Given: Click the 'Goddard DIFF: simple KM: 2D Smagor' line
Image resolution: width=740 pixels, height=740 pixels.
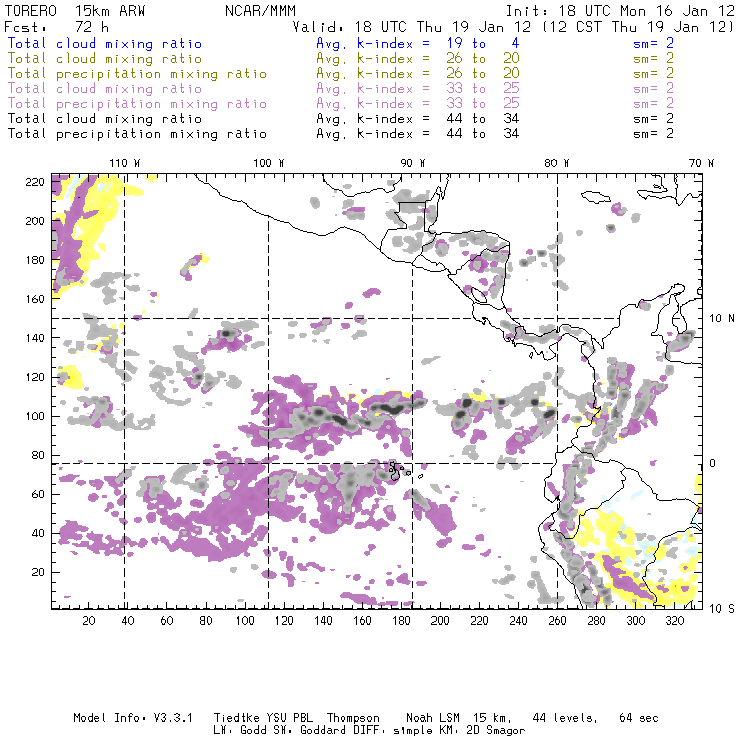Looking at the screenshot, I should [x=412, y=731].
